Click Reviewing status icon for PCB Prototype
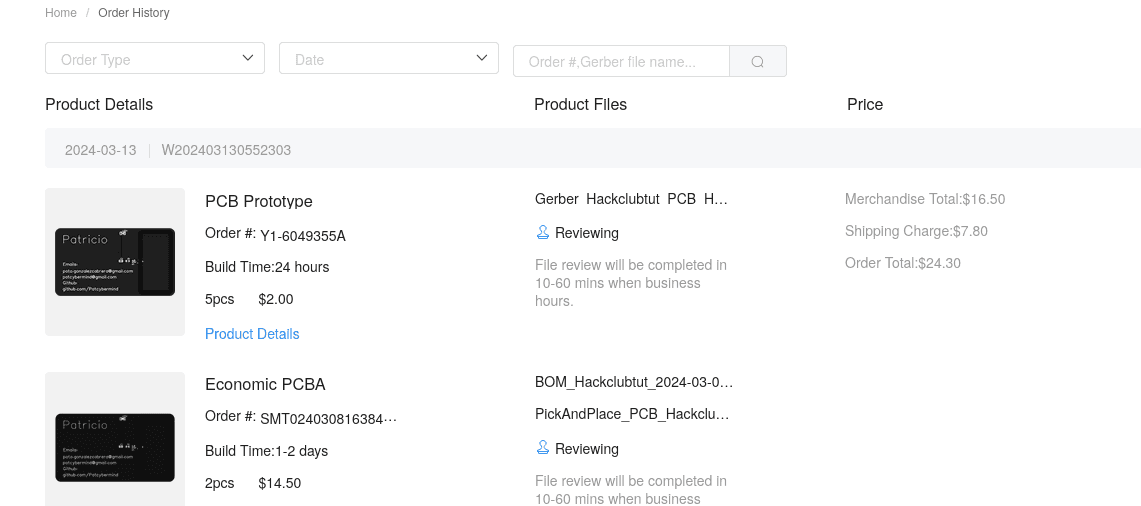The width and height of the screenshot is (1141, 506). tap(543, 233)
